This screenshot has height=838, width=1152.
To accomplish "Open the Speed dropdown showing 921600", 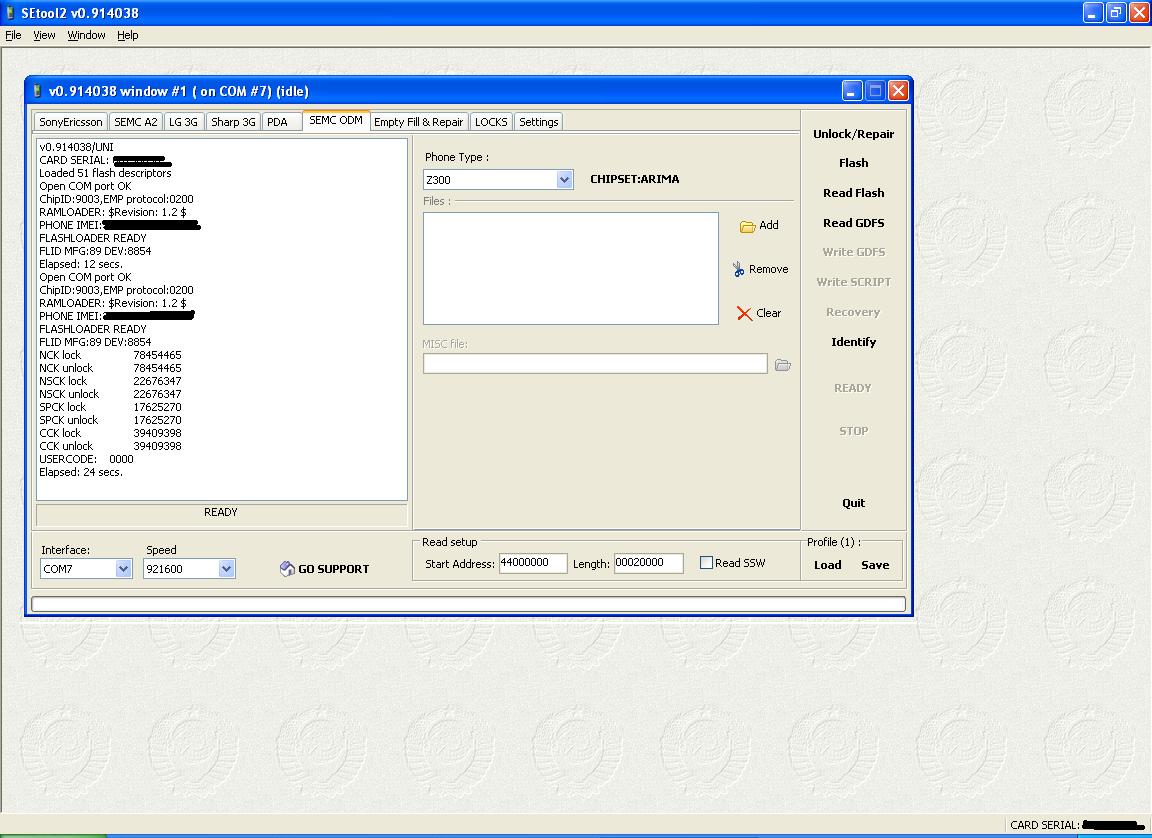I will coord(226,568).
